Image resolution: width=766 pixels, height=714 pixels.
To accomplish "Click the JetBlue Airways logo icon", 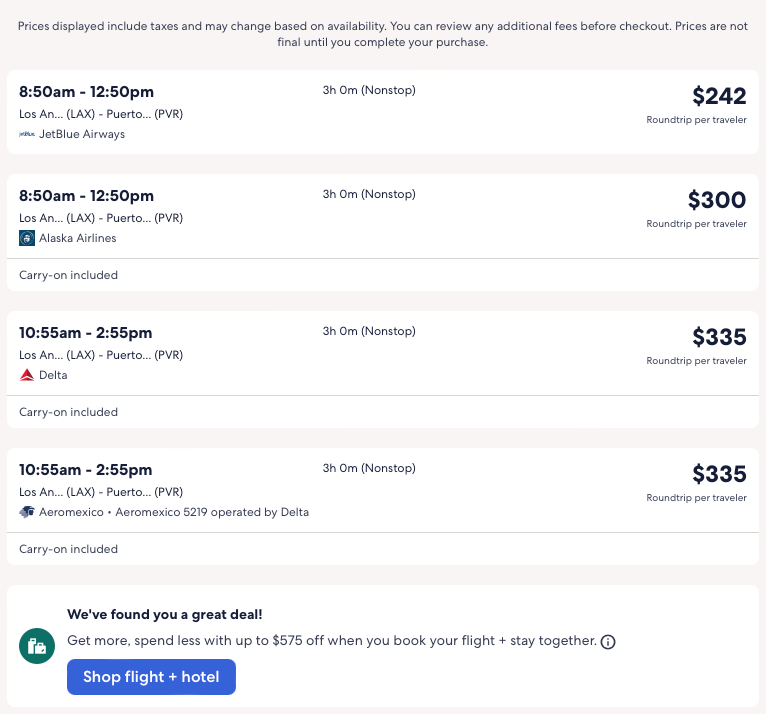I will tap(27, 134).
